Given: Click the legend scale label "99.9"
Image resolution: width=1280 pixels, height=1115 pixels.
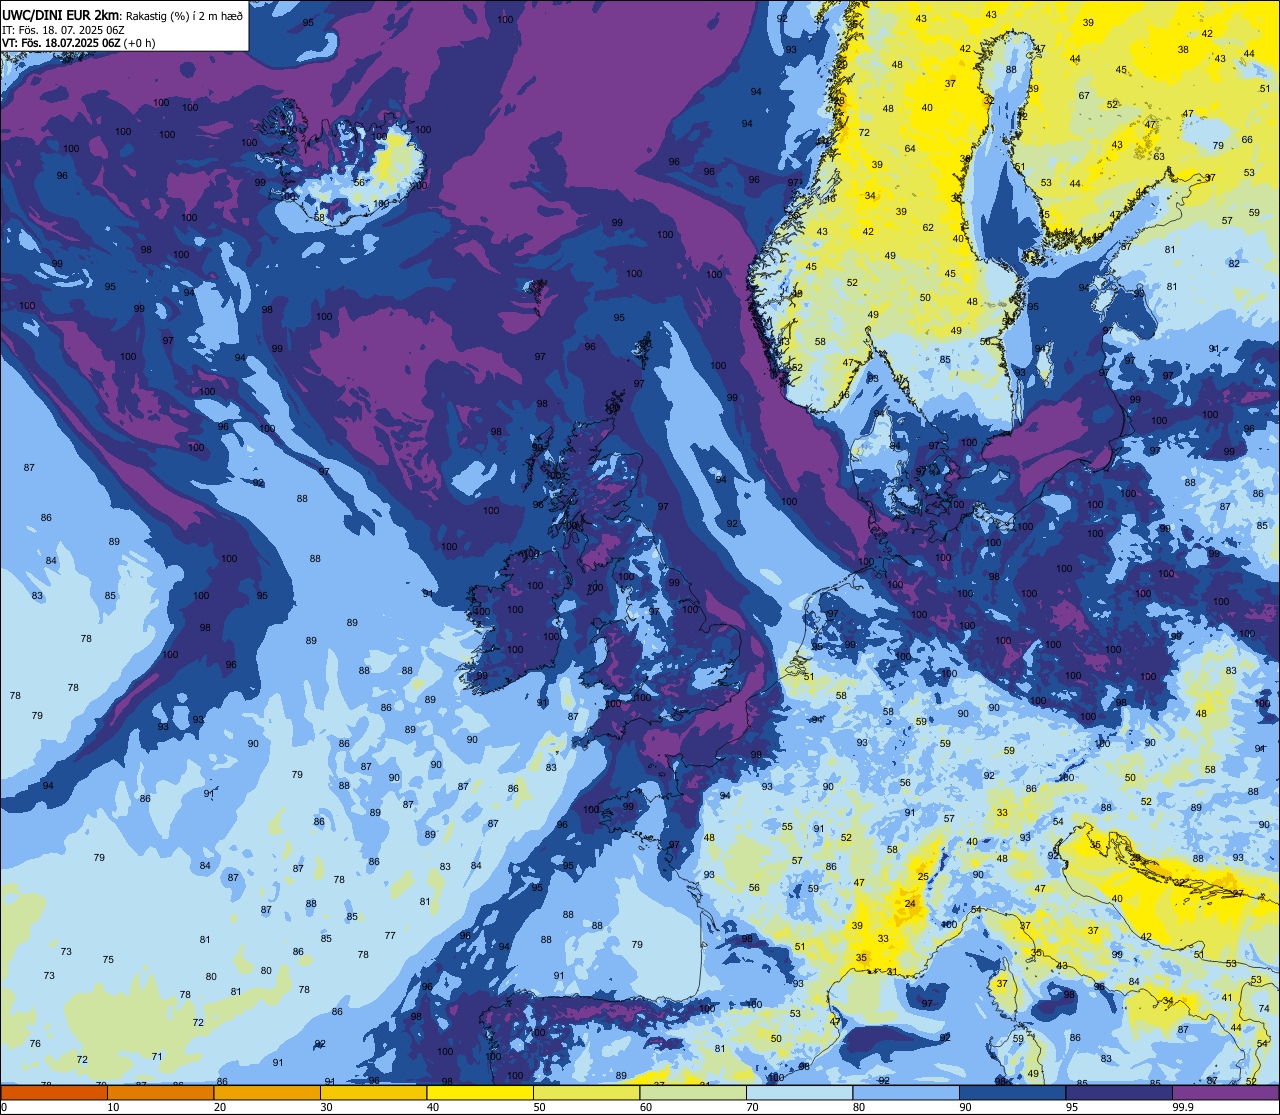Looking at the screenshot, I should click(x=1182, y=1108).
